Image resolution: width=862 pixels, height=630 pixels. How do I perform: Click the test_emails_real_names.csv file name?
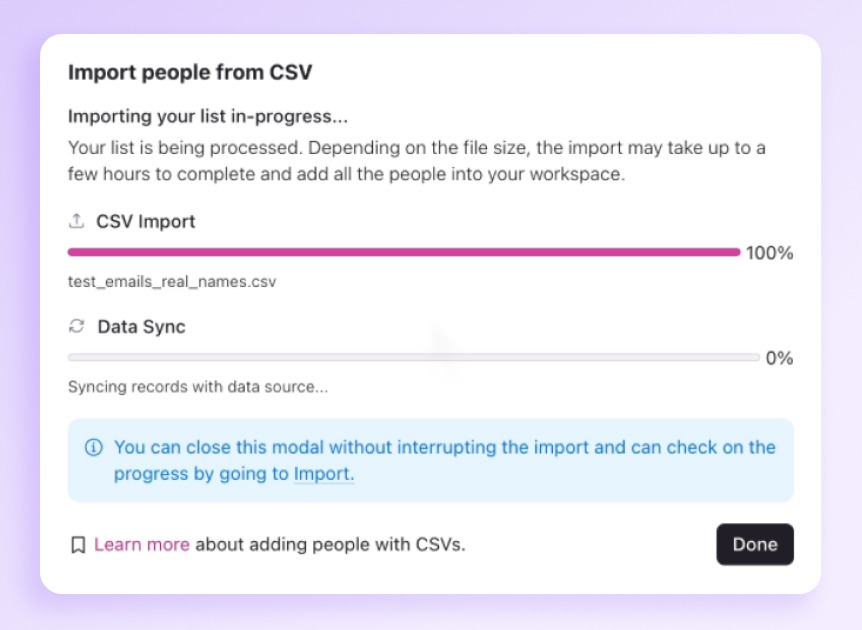click(x=172, y=282)
